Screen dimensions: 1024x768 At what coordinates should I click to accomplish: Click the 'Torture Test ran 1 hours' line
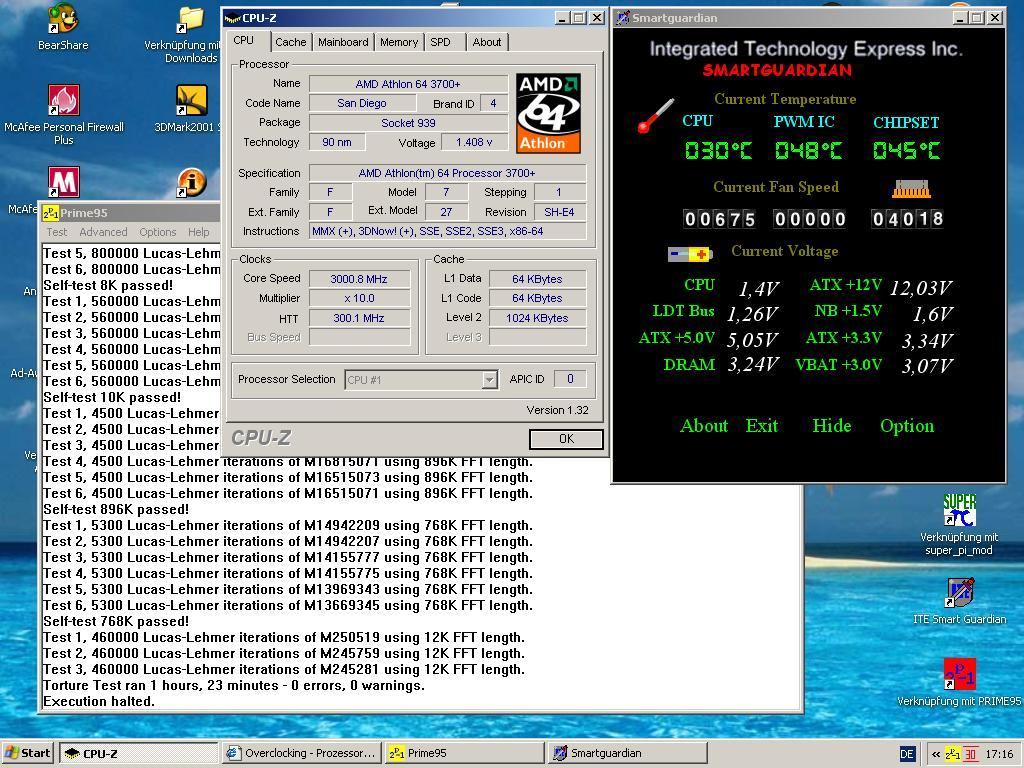click(x=234, y=686)
